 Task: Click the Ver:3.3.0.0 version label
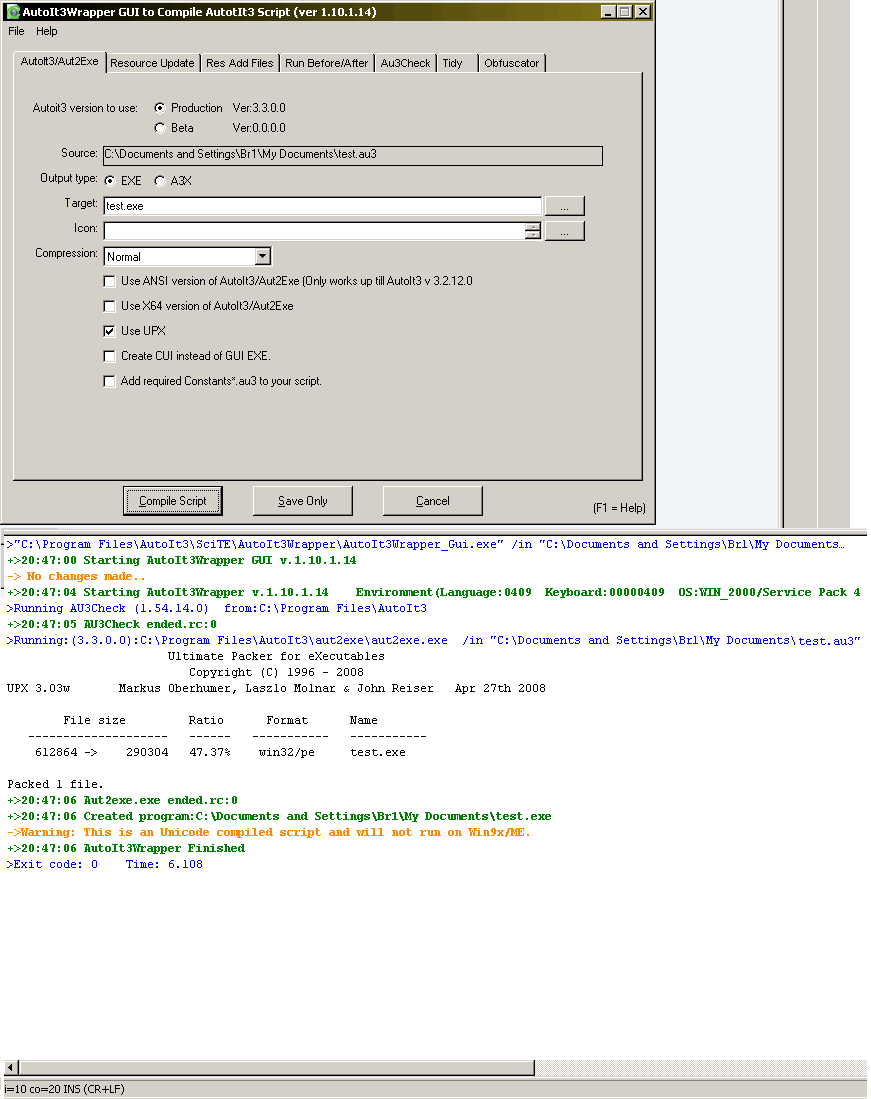tap(259, 108)
